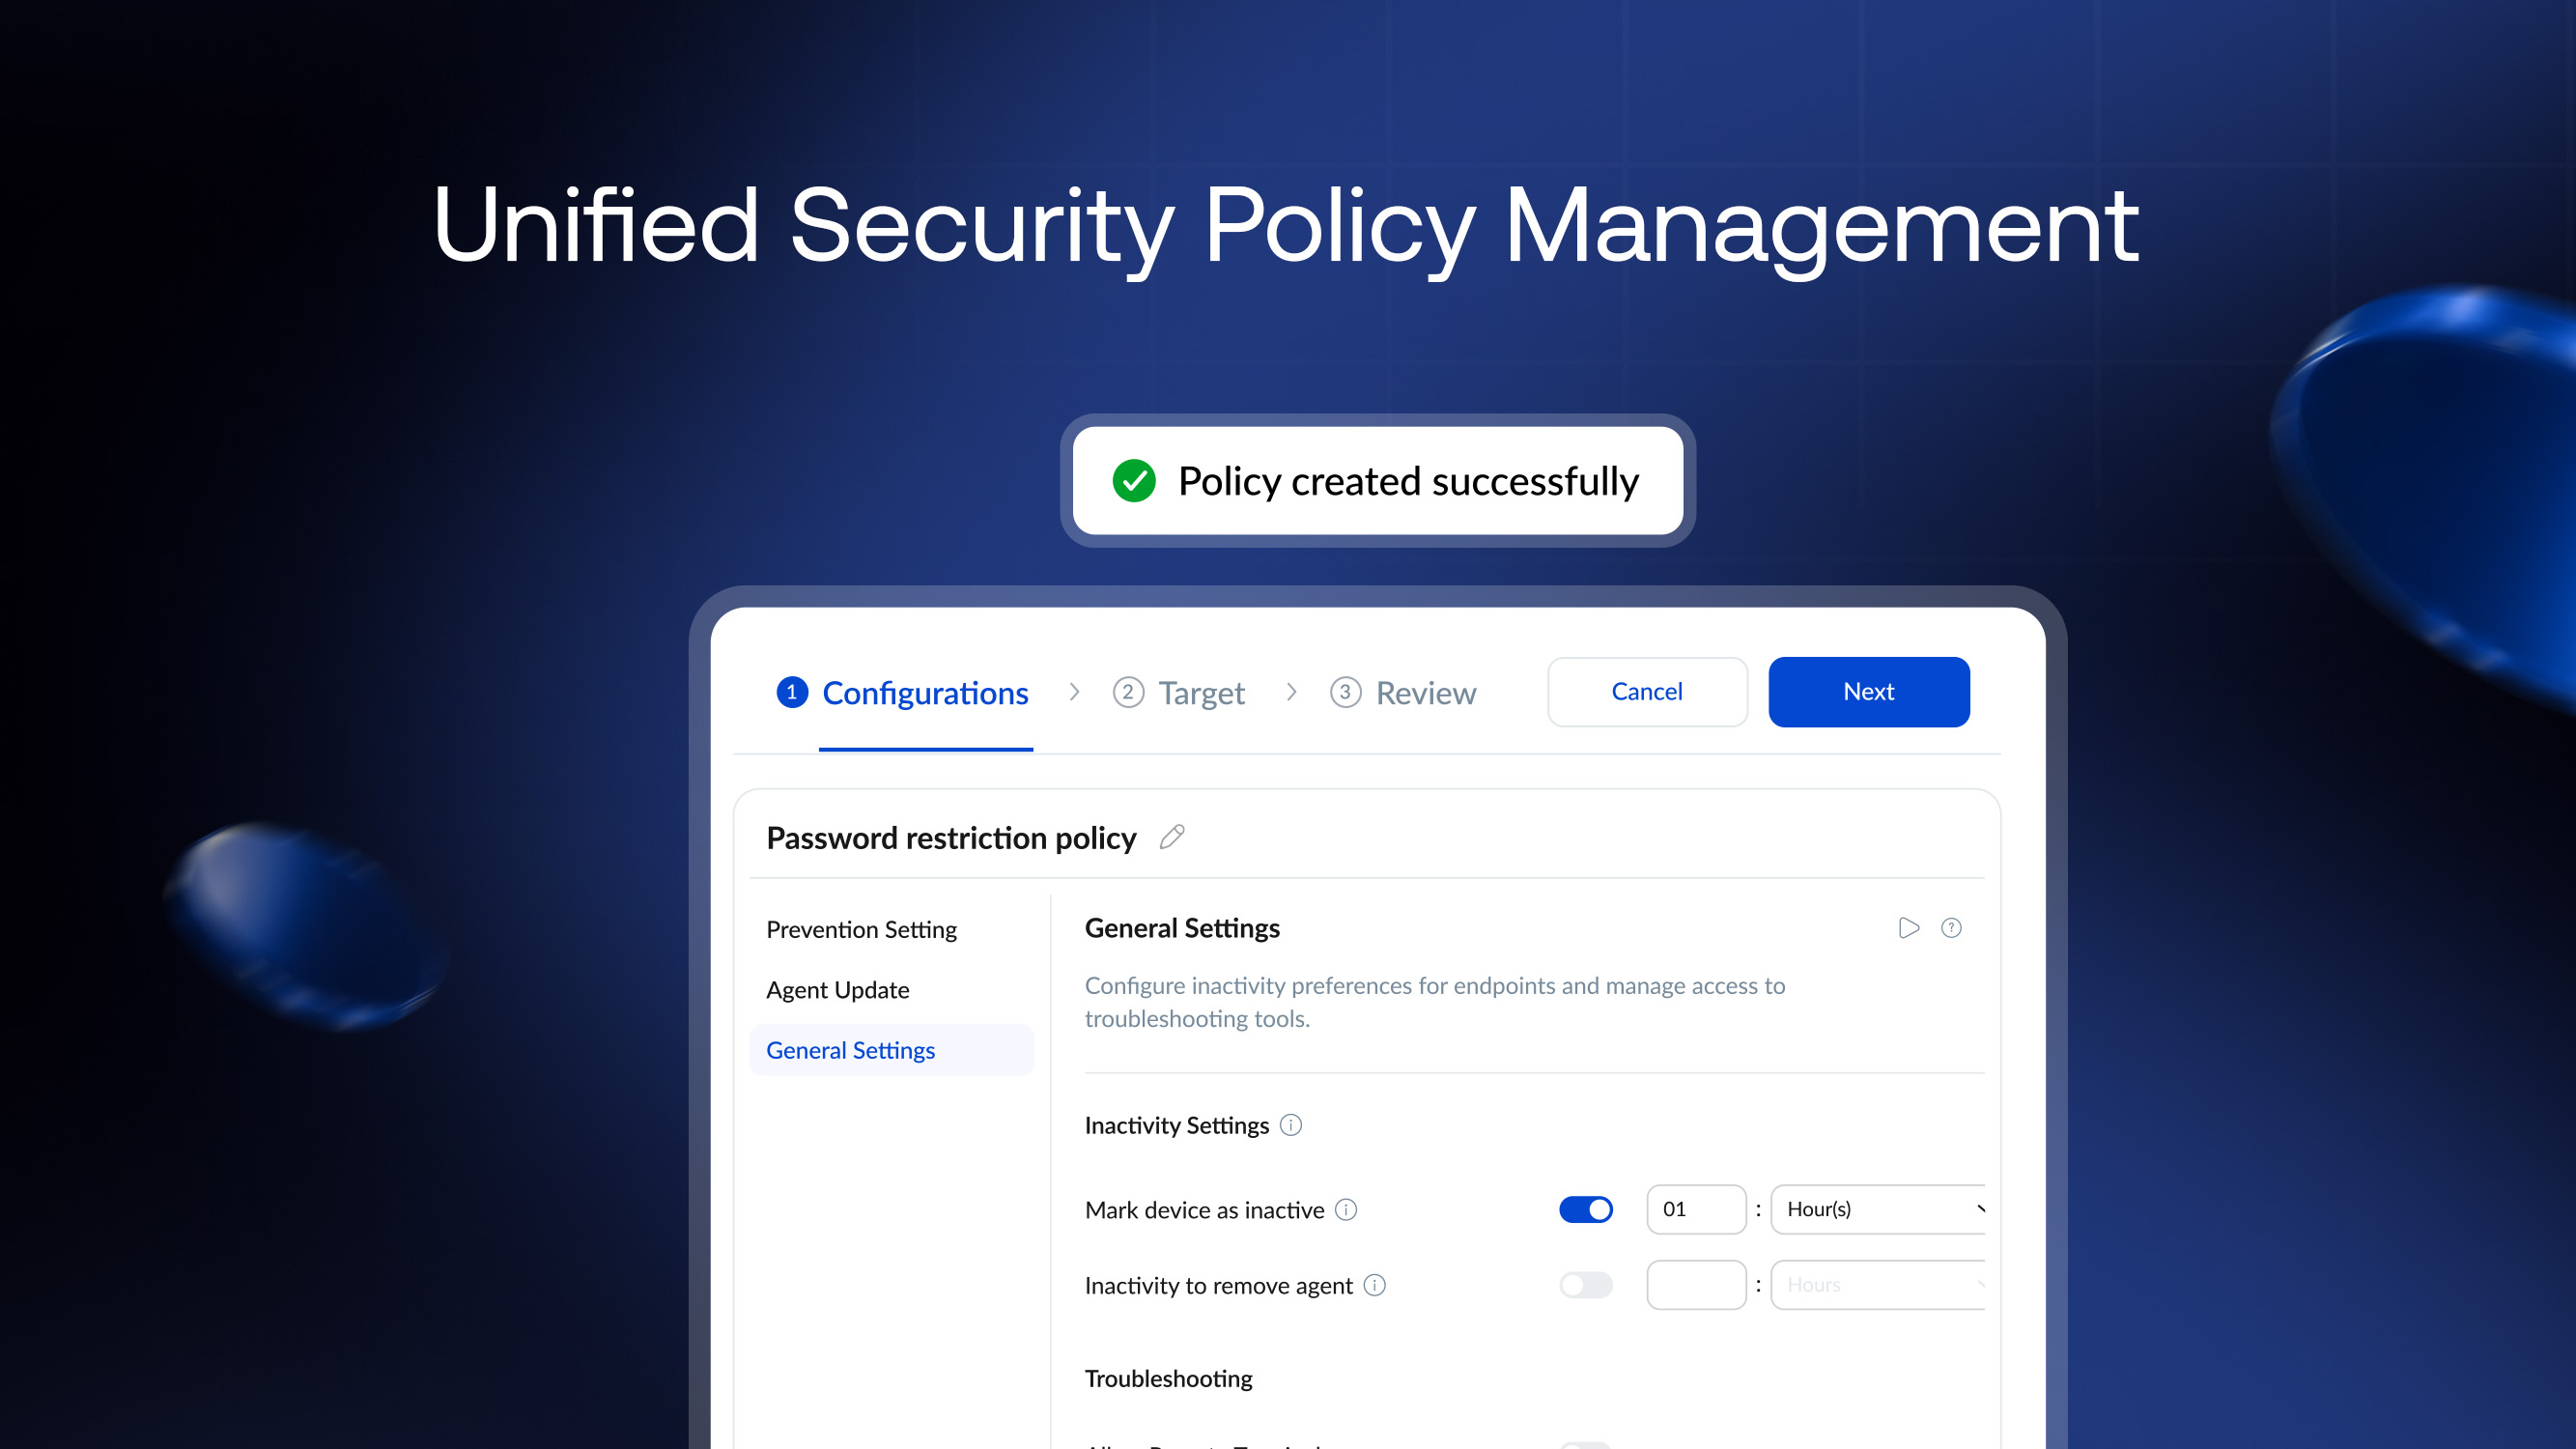Click the green success checkmark icon
This screenshot has height=1449, width=2576.
tap(1134, 481)
